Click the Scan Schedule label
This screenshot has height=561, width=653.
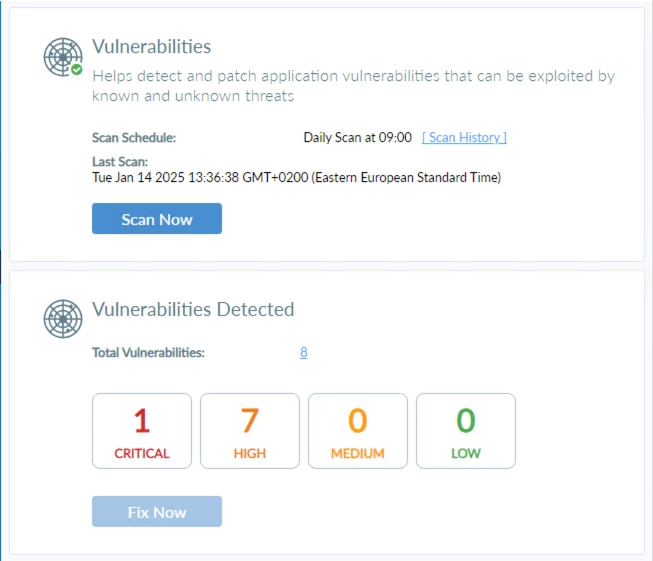[x=134, y=137]
